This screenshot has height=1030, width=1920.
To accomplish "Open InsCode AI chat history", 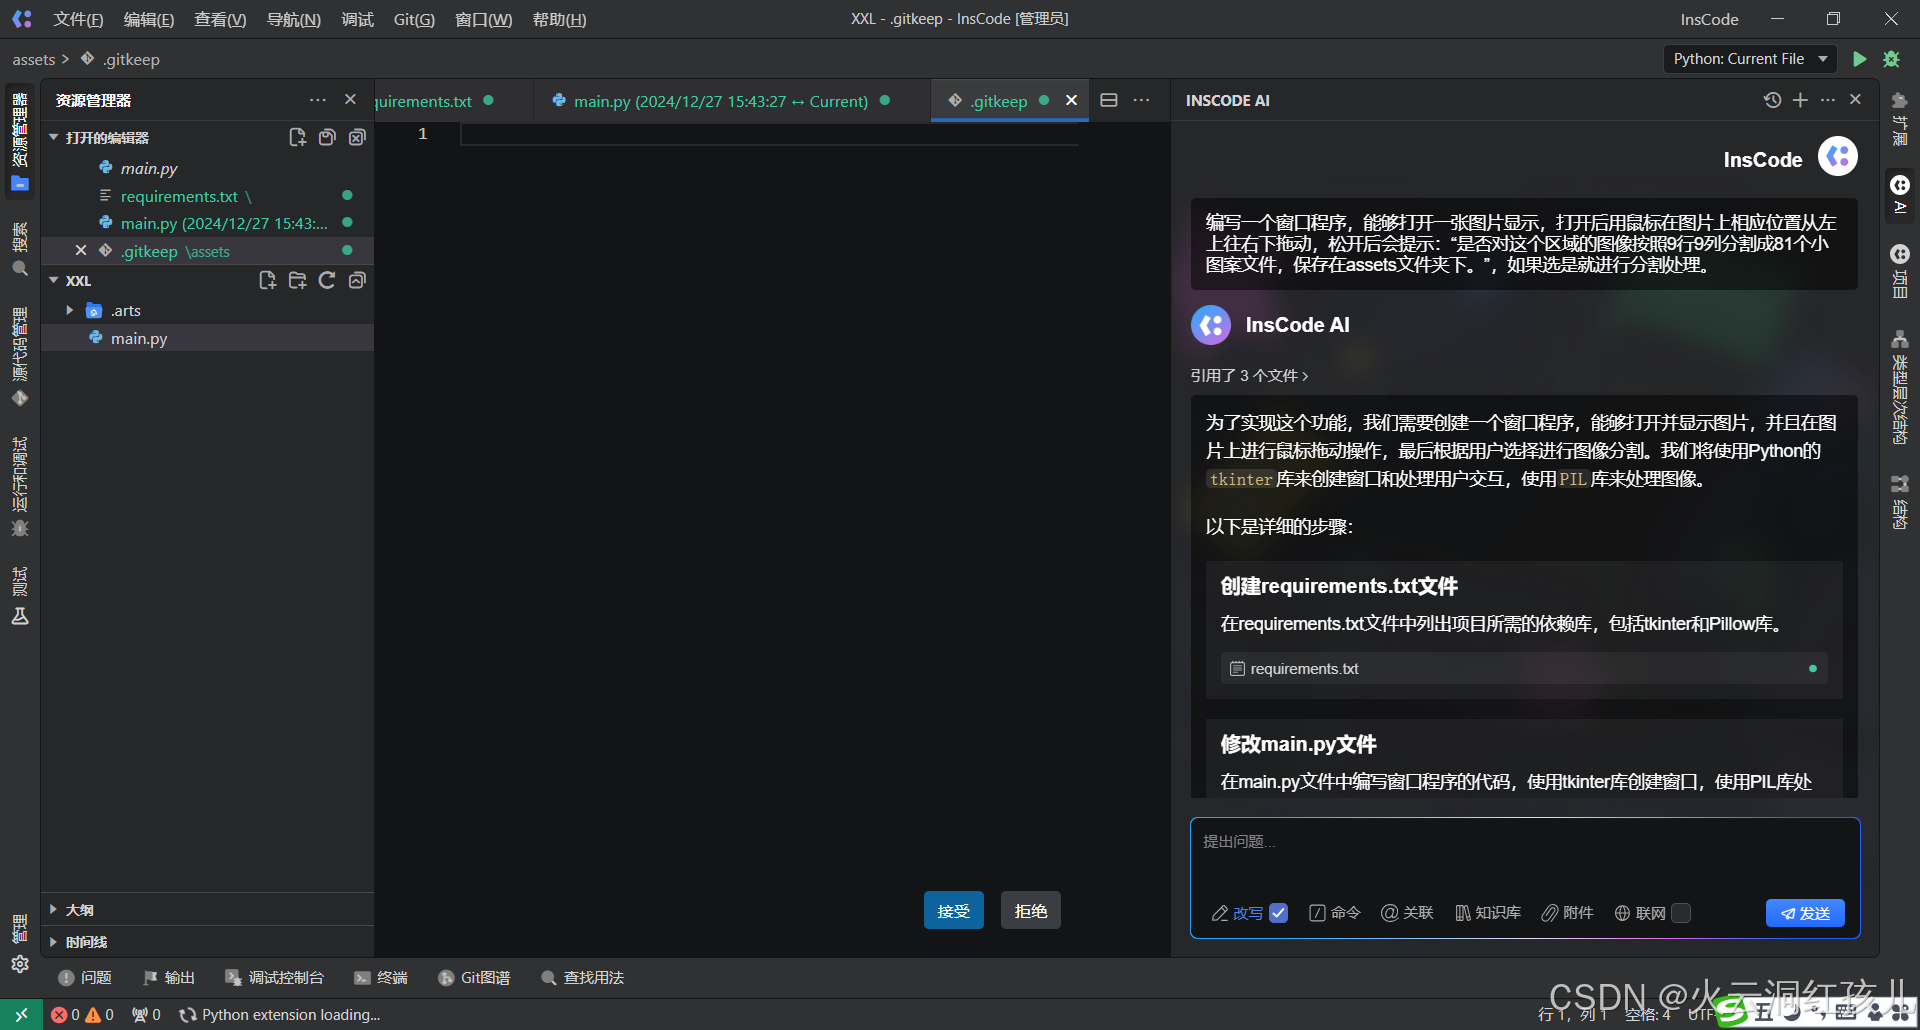I will click(x=1772, y=100).
